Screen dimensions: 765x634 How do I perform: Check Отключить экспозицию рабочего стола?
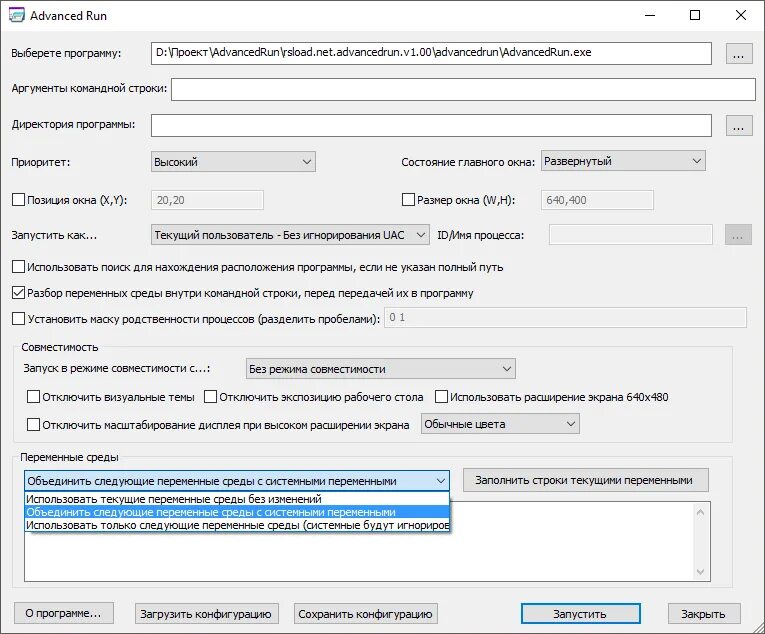[x=210, y=397]
